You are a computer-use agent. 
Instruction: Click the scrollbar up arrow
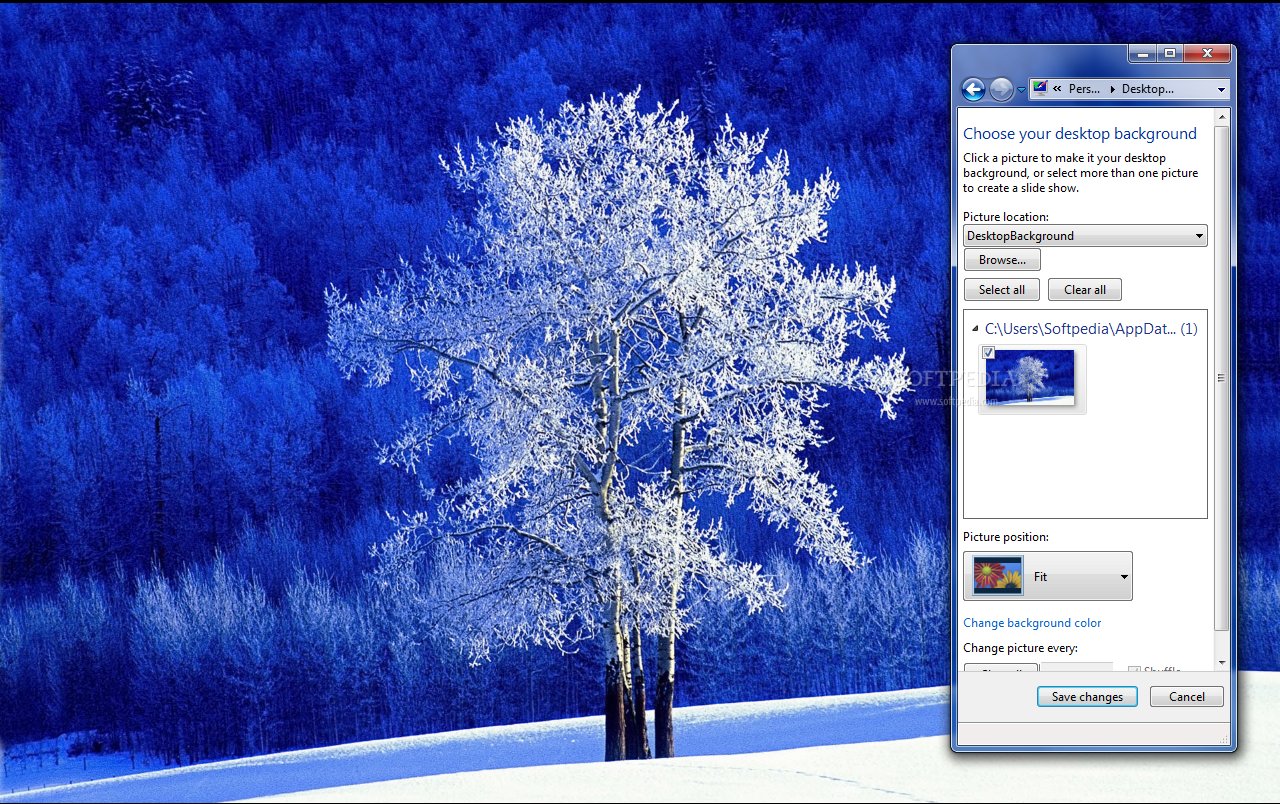click(1221, 117)
